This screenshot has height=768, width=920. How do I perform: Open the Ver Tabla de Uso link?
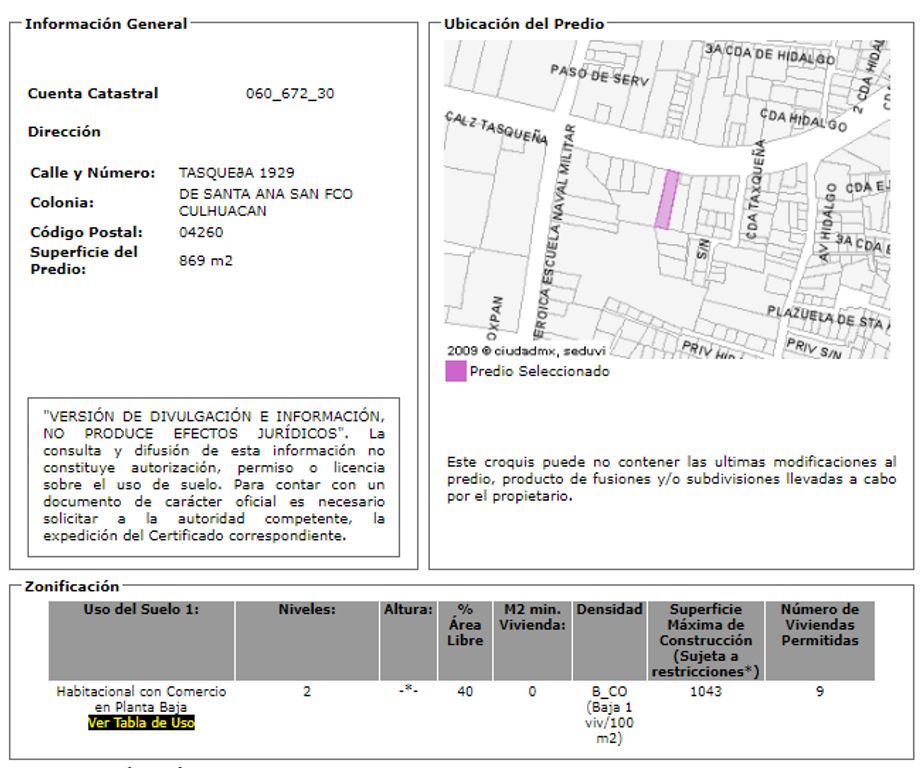click(x=141, y=722)
